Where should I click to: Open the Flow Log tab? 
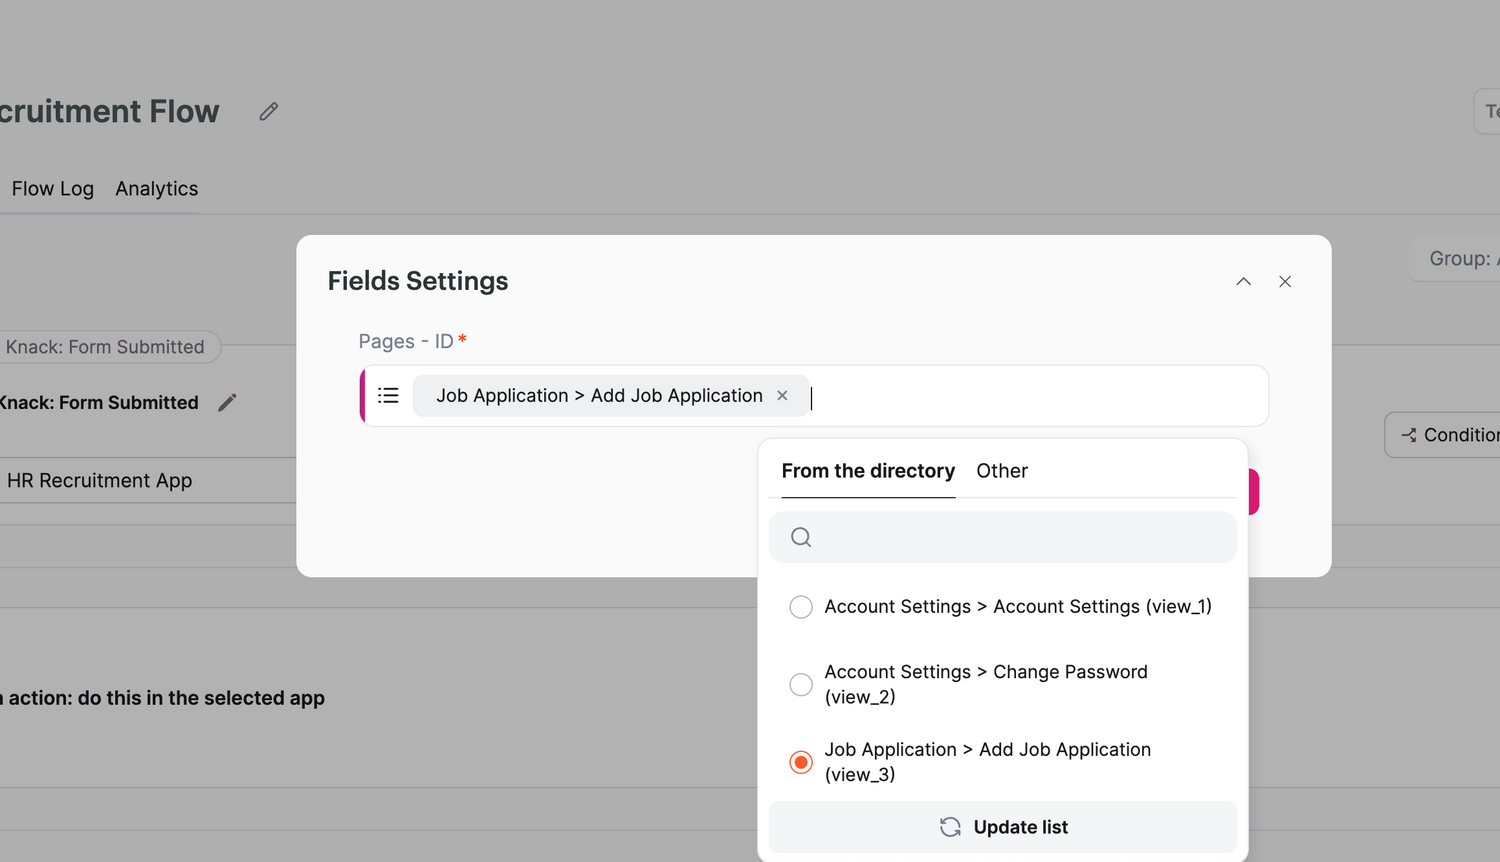point(53,189)
